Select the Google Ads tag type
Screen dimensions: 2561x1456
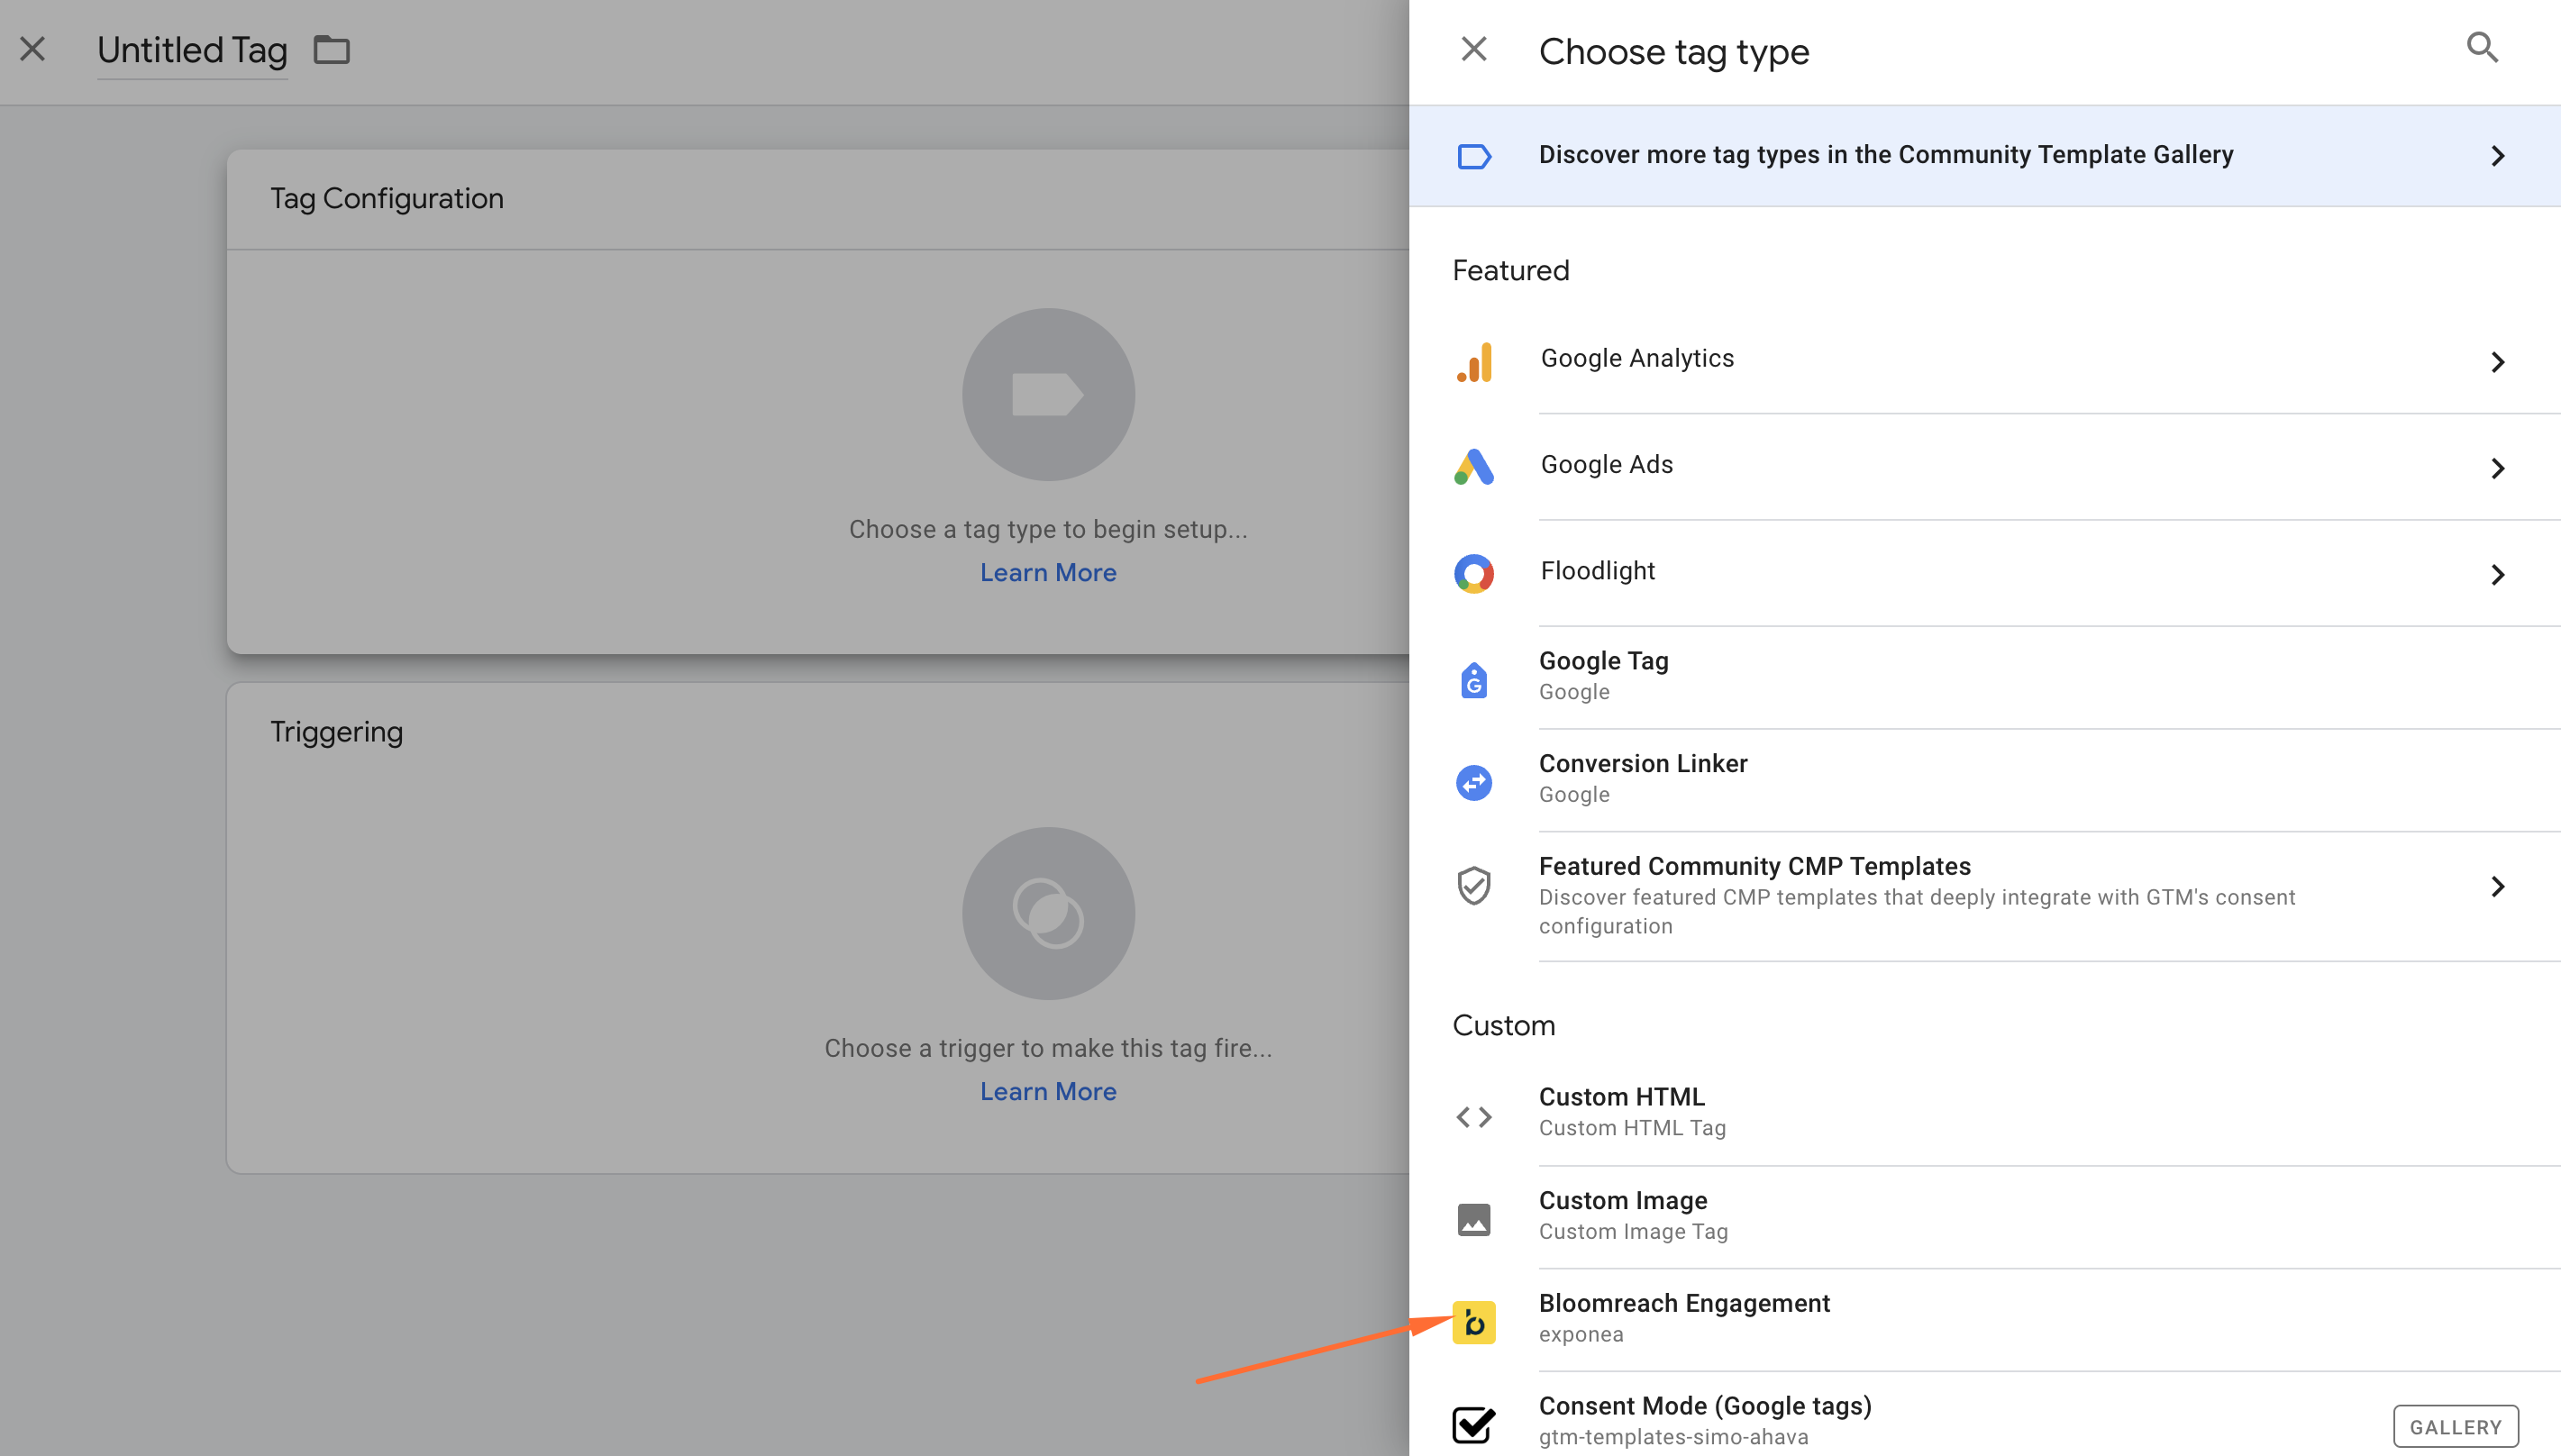click(x=1984, y=467)
